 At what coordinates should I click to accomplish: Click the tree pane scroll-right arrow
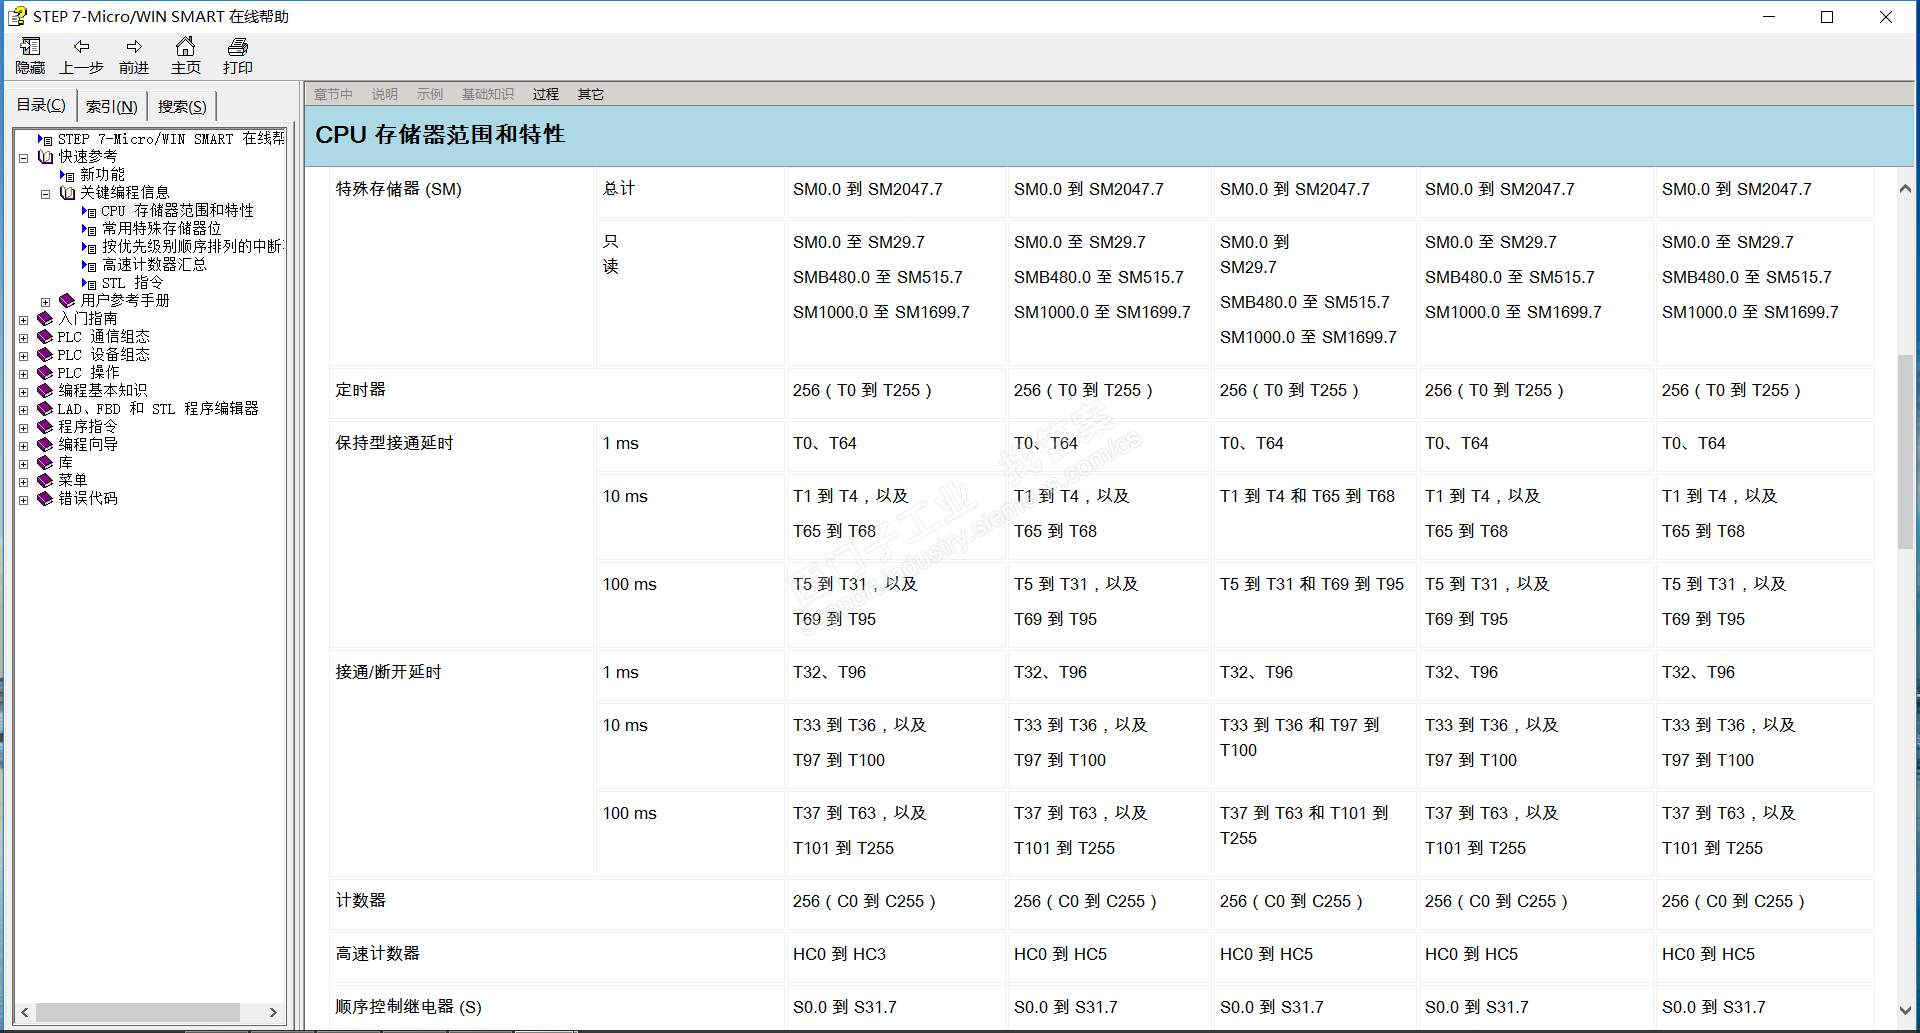pos(273,1012)
